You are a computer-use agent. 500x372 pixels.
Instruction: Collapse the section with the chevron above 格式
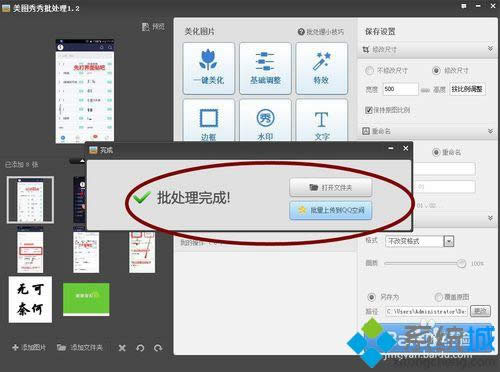click(490, 218)
